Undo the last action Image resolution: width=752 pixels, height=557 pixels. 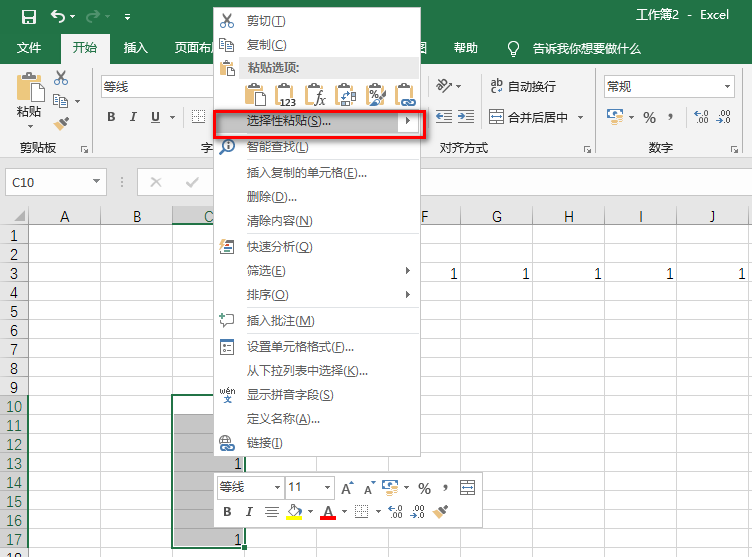tap(58, 17)
